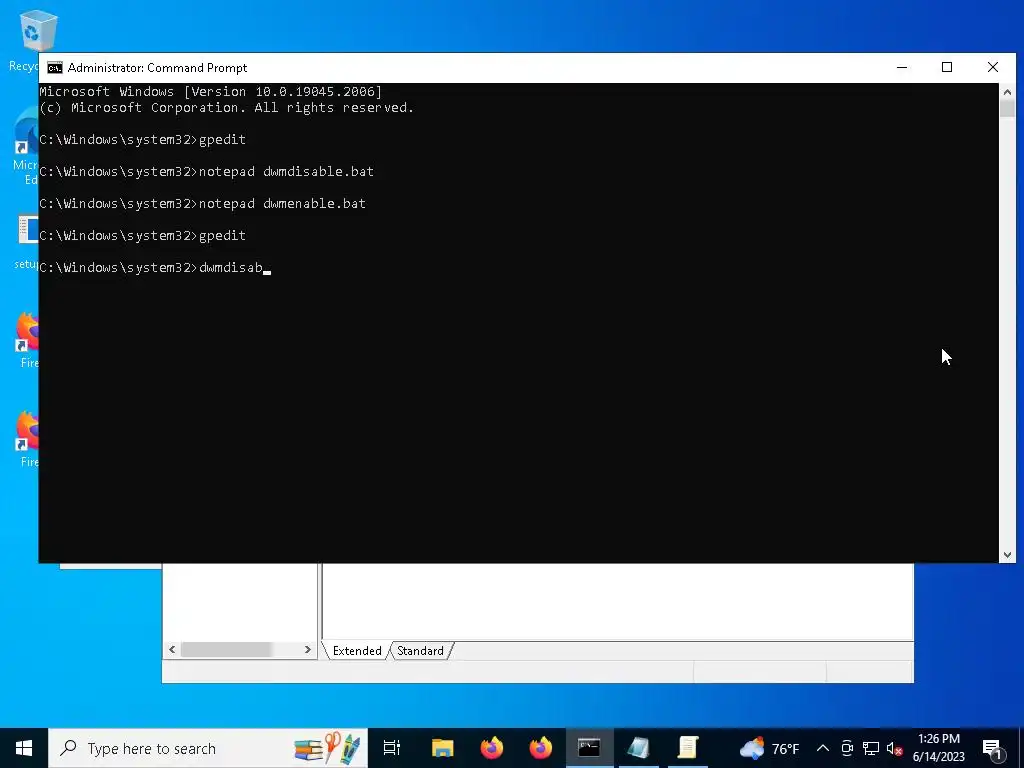This screenshot has height=768, width=1024.
Task: Click the Meet Now tray icon
Action: pos(847,748)
